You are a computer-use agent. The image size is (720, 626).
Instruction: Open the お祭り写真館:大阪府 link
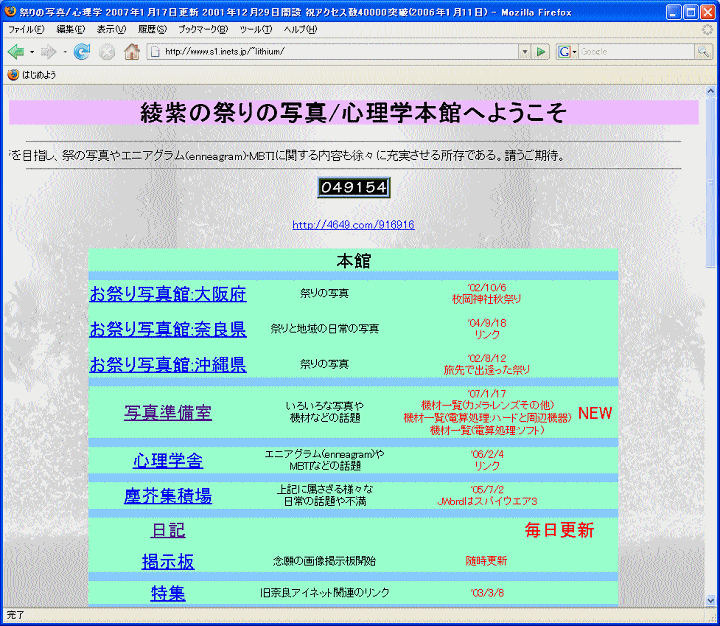167,294
